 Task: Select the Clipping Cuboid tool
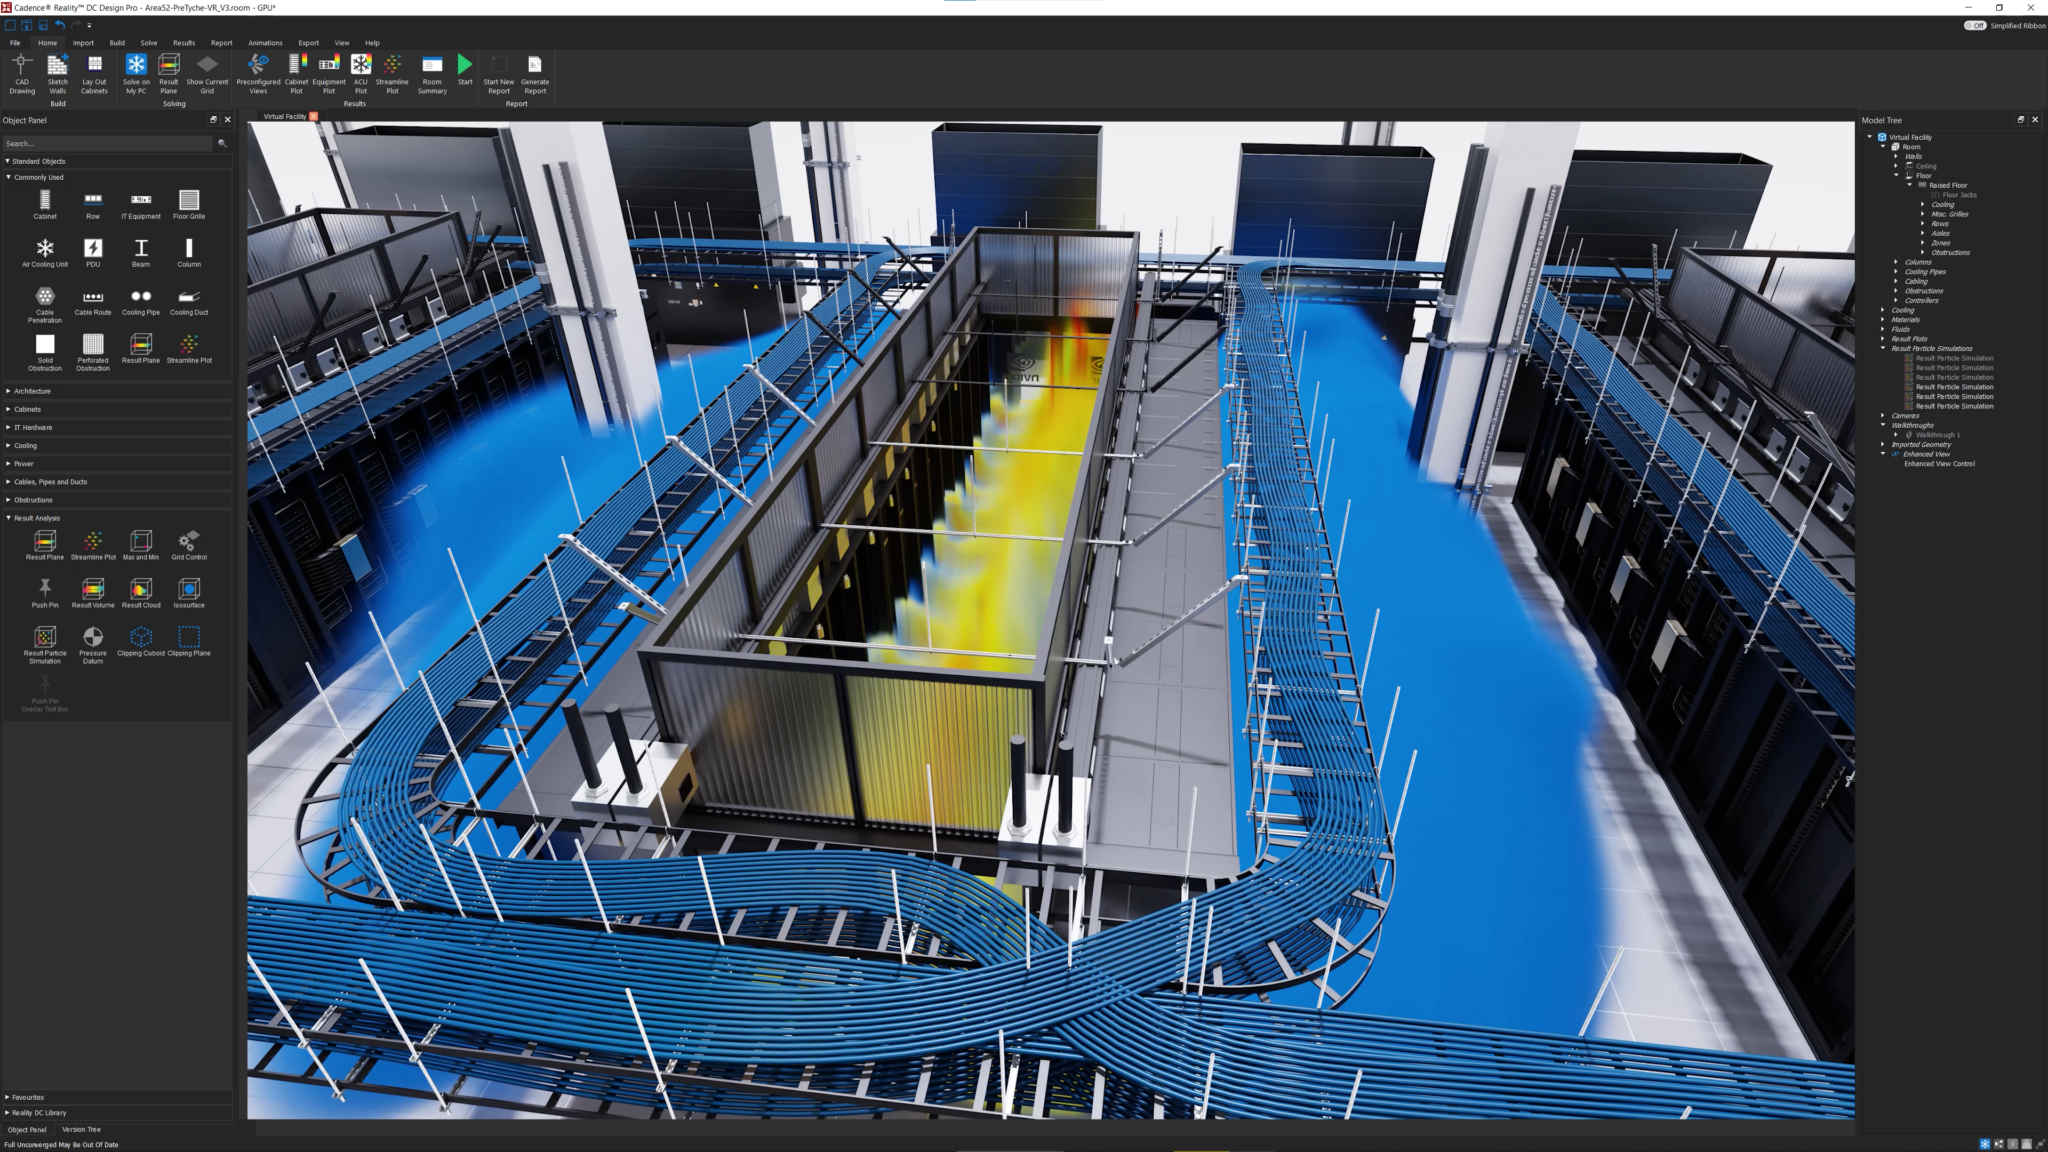pyautogui.click(x=141, y=641)
